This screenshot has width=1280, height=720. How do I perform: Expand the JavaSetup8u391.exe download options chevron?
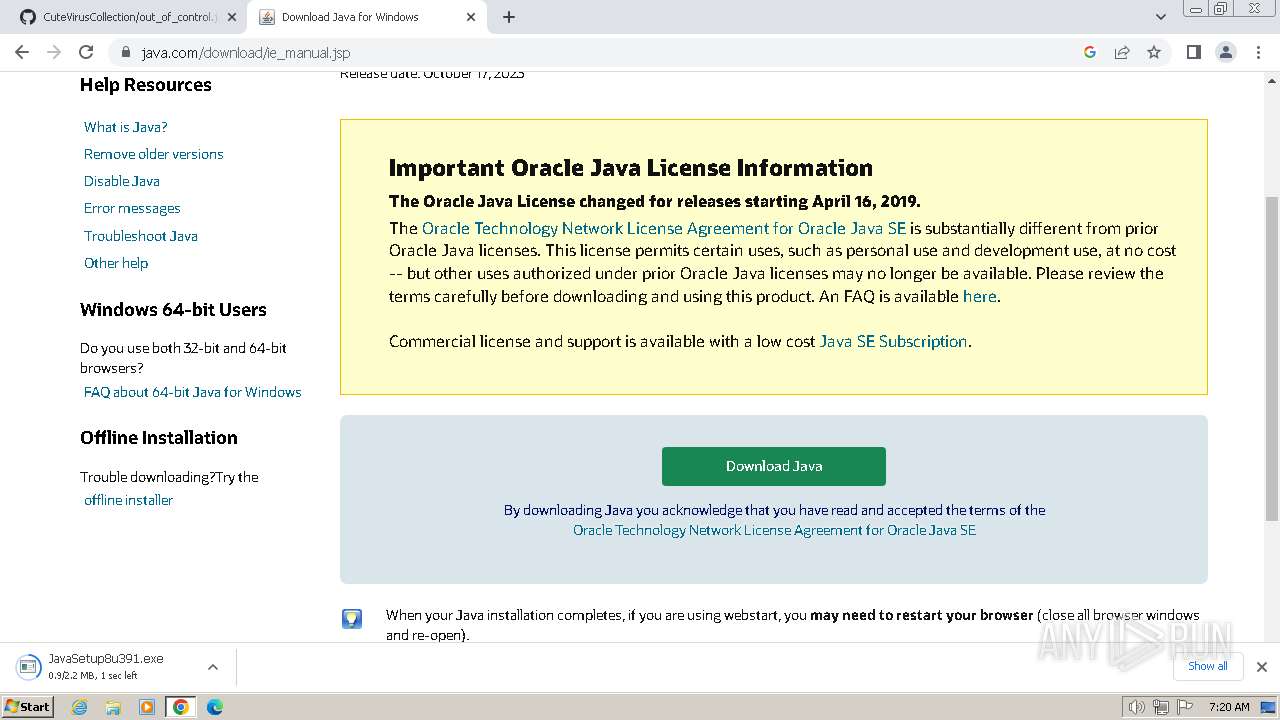pyautogui.click(x=212, y=667)
